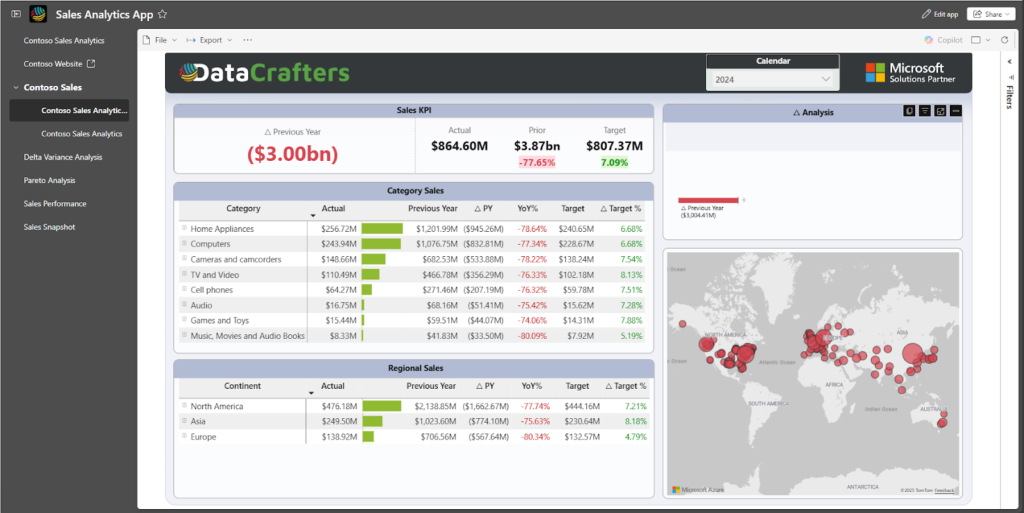Open the Contoso Website link
1024x513 pixels.
53,64
